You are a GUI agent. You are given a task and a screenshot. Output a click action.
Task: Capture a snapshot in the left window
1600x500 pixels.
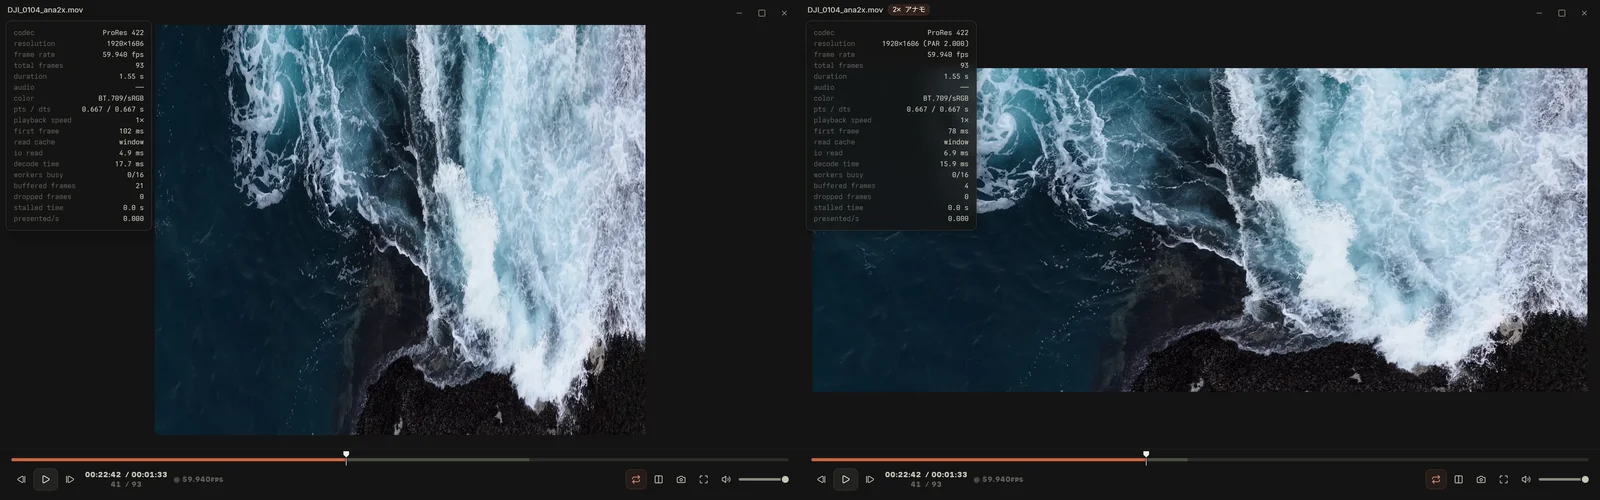point(681,480)
